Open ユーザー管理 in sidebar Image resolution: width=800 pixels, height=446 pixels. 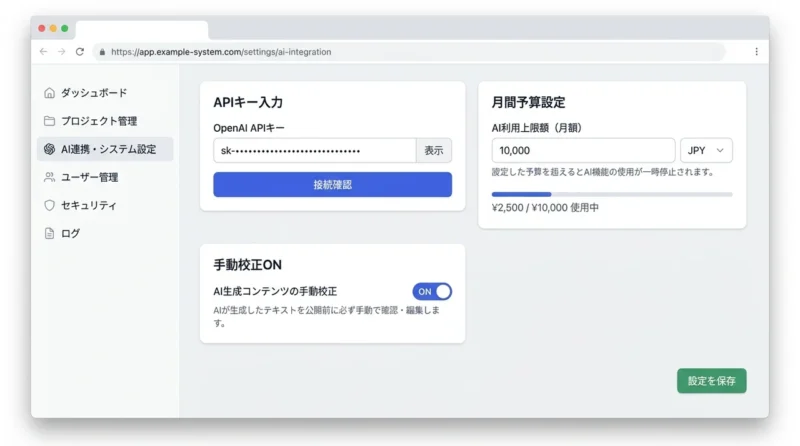click(105, 177)
